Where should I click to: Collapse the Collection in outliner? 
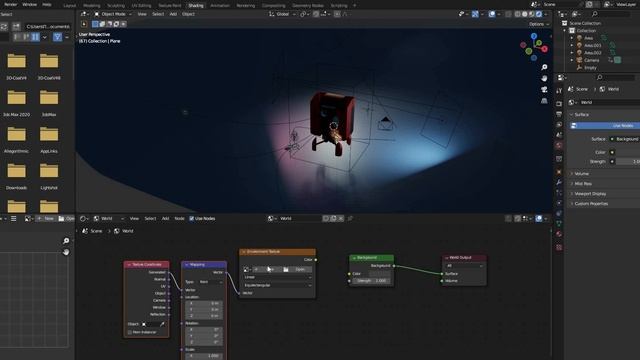[x=565, y=31]
